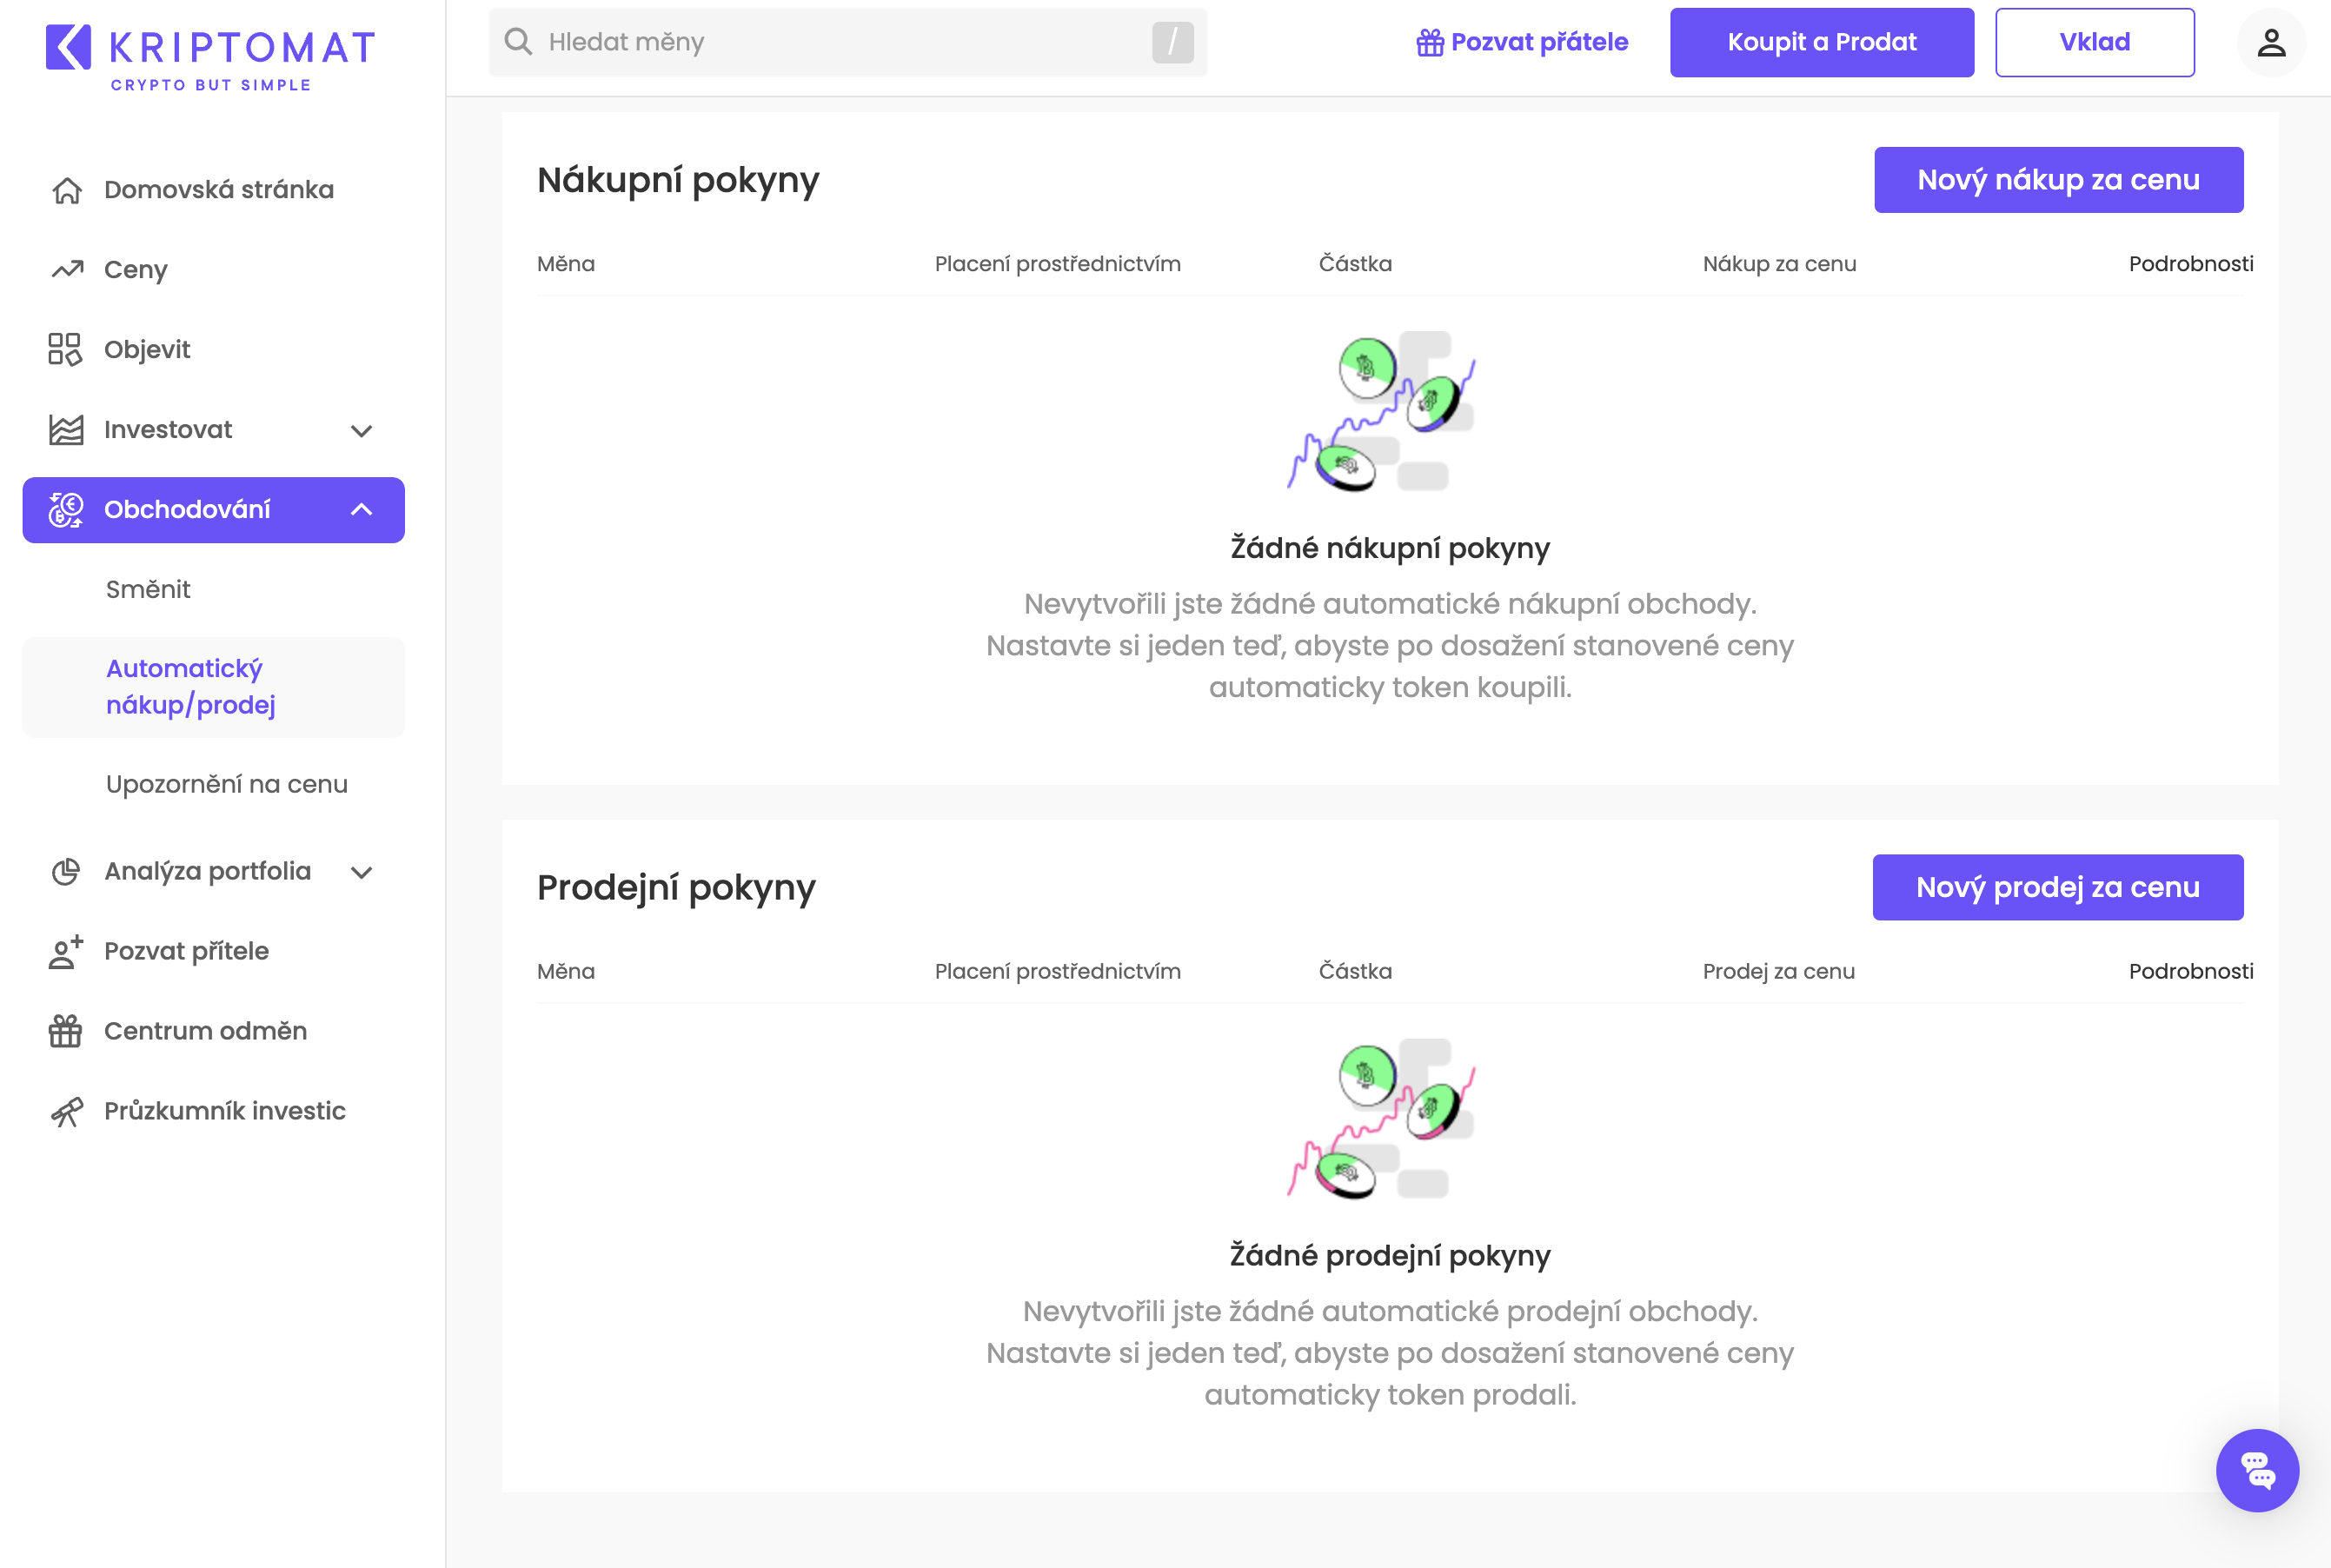Click the home icon for Domovská stránka
Viewport: 2331px width, 1568px height.
[67, 190]
